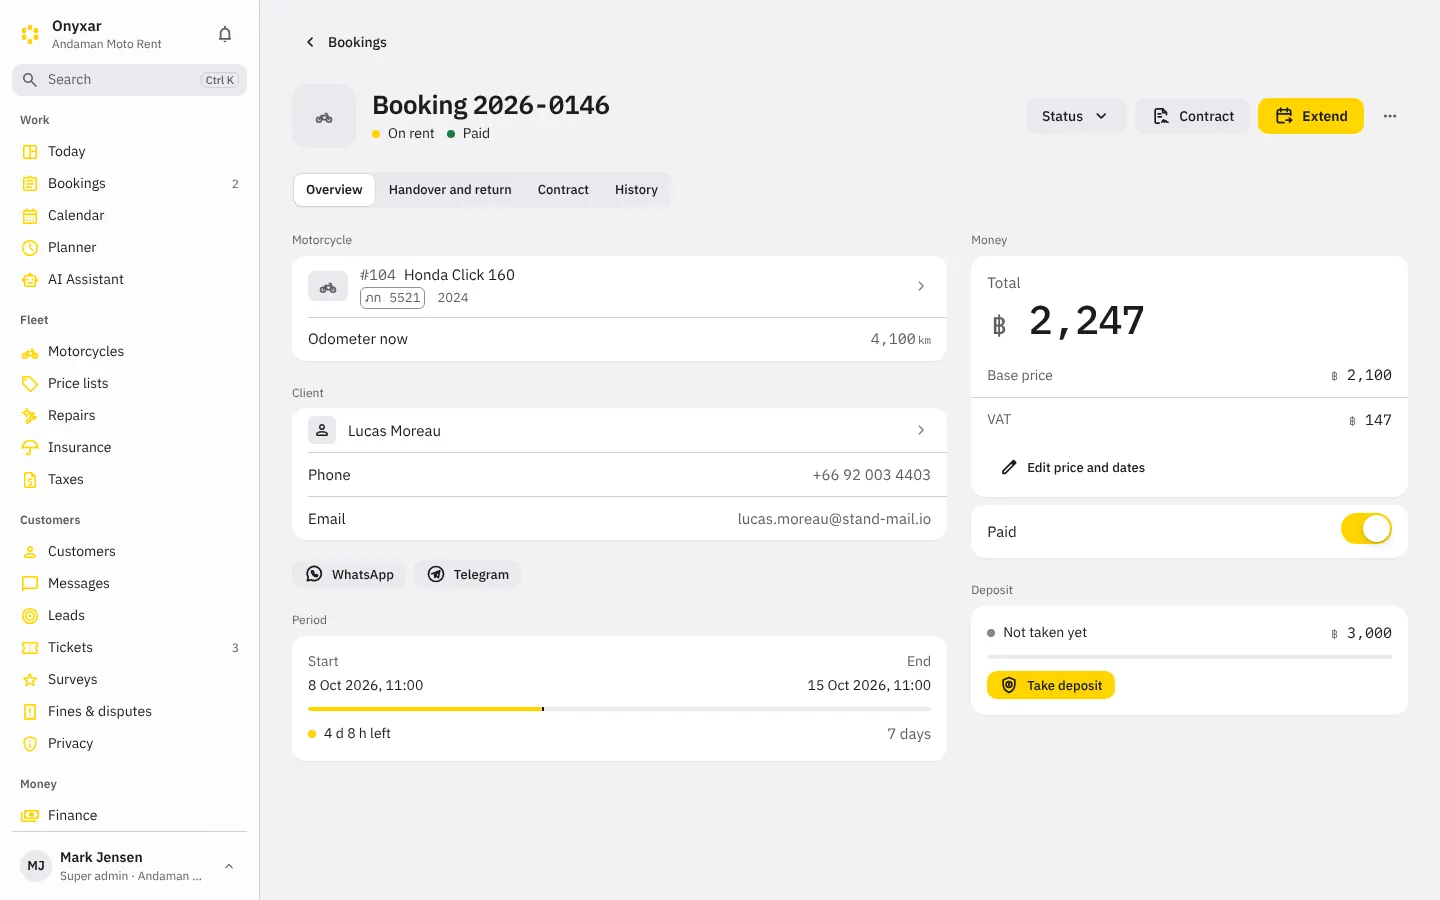Click the deposit progress bar

[x=1189, y=657]
